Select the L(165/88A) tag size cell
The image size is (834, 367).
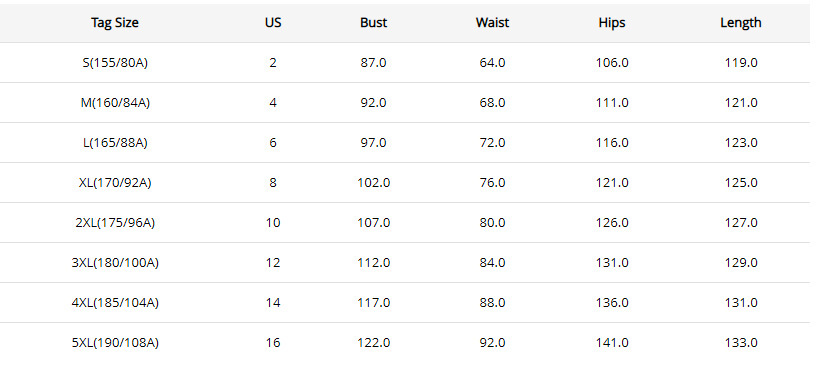pyautogui.click(x=115, y=143)
